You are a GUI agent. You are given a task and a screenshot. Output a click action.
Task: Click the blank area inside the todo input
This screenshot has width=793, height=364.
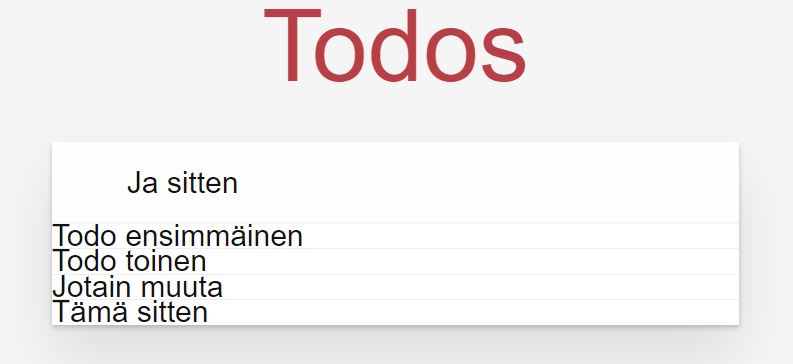pyautogui.click(x=486, y=183)
